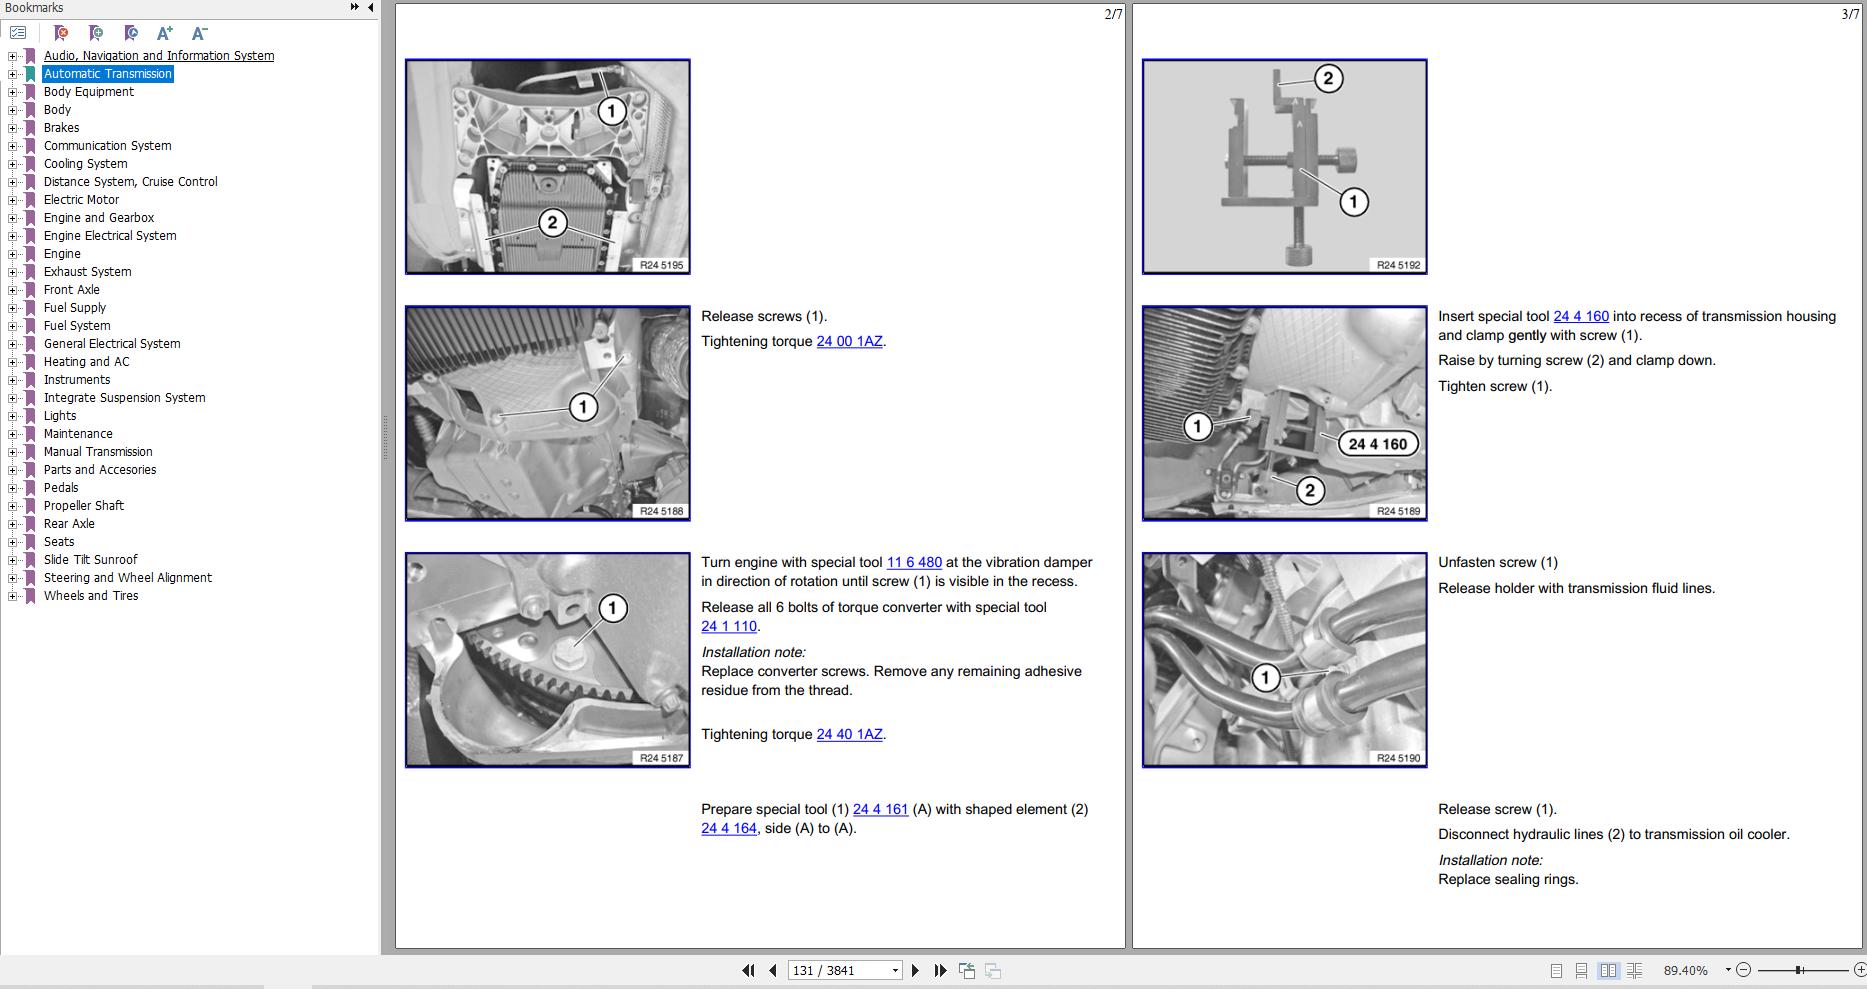
Task: Open the Front Axle bookmark
Action: coord(71,290)
